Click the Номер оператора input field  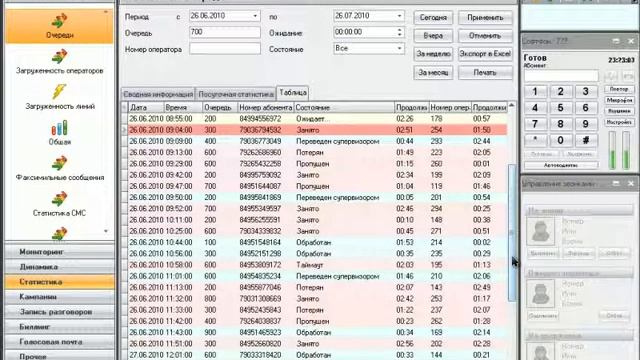pos(225,49)
